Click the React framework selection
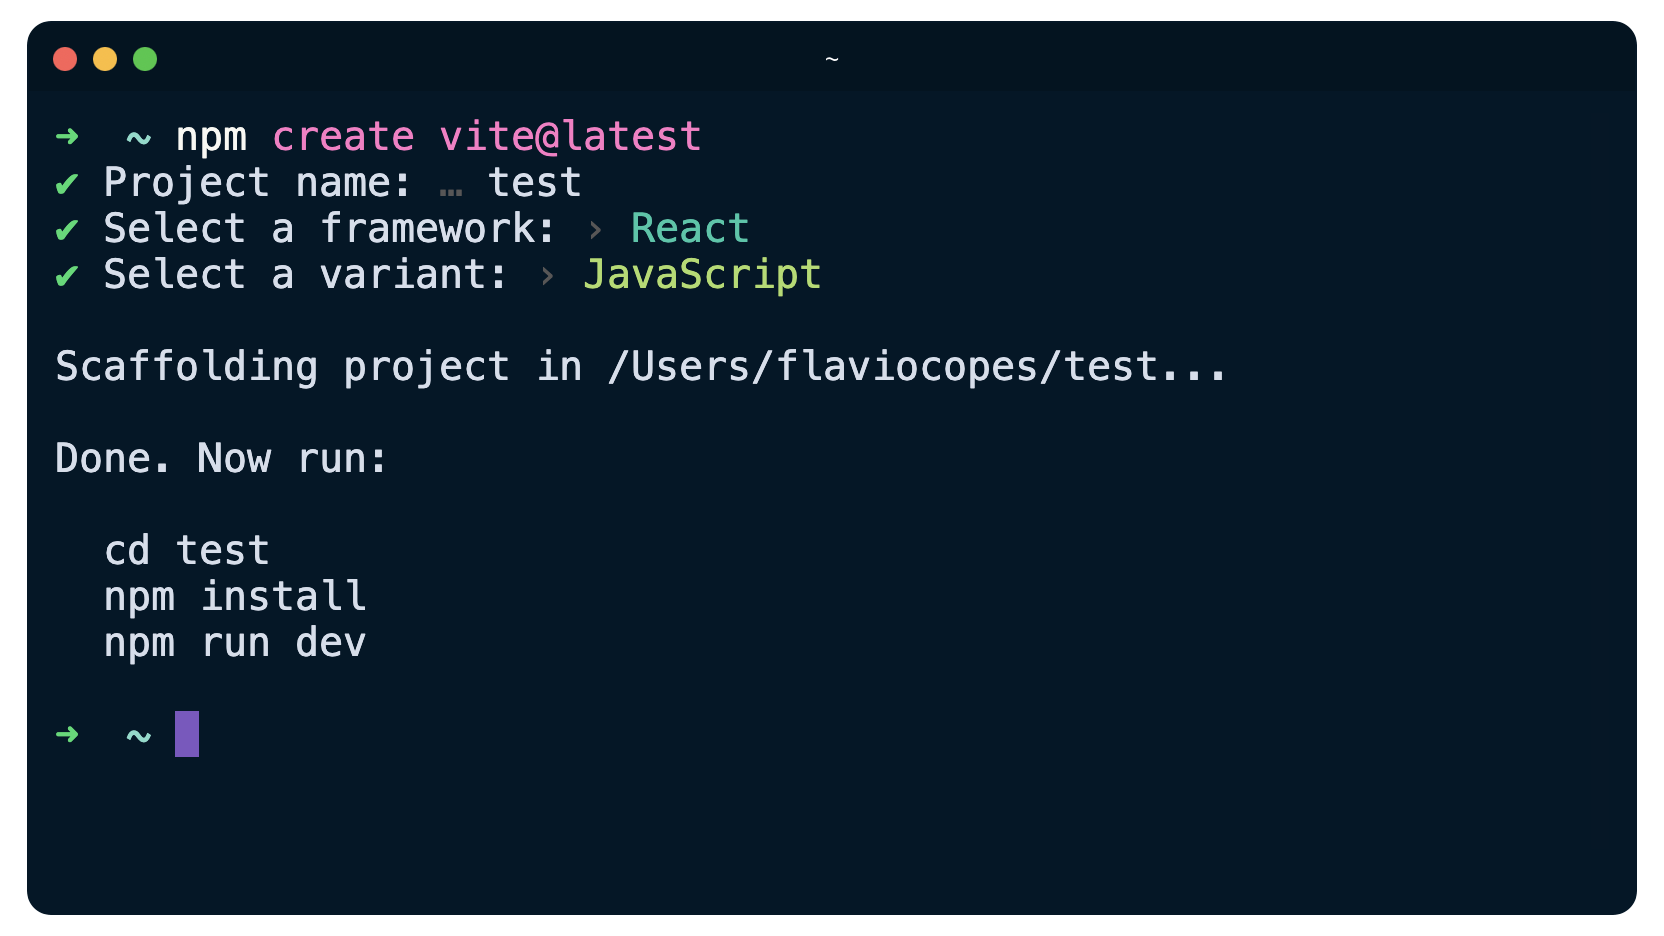Screen dimensions: 1664x936 pyautogui.click(x=690, y=229)
